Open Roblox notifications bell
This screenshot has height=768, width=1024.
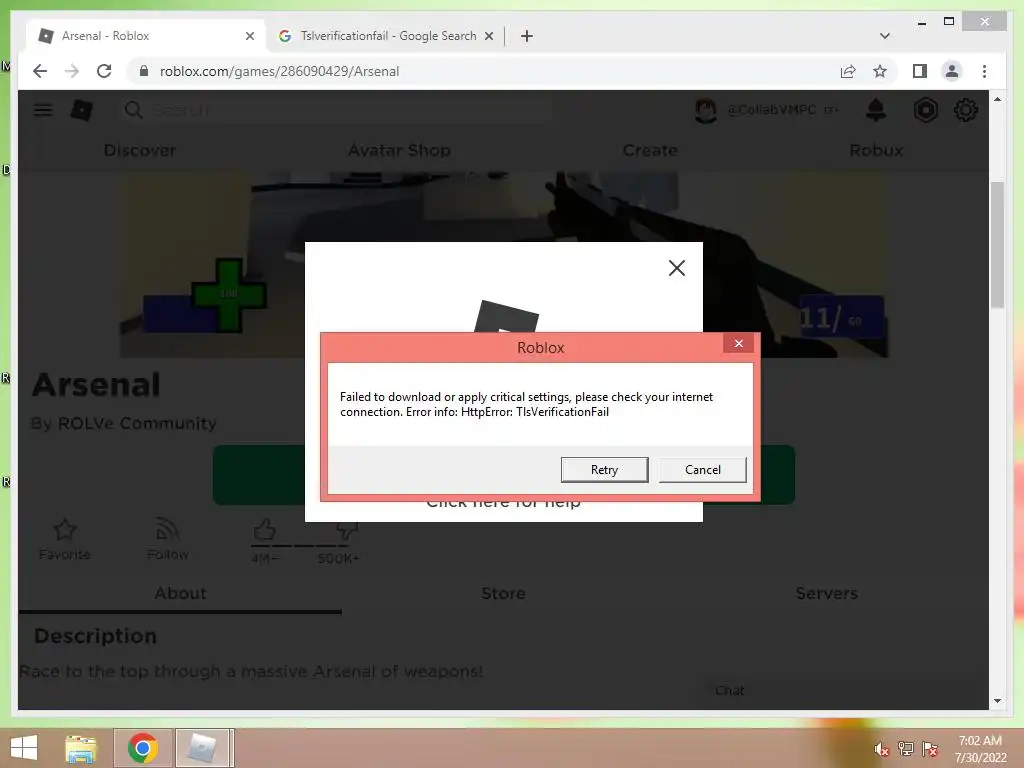click(x=876, y=110)
